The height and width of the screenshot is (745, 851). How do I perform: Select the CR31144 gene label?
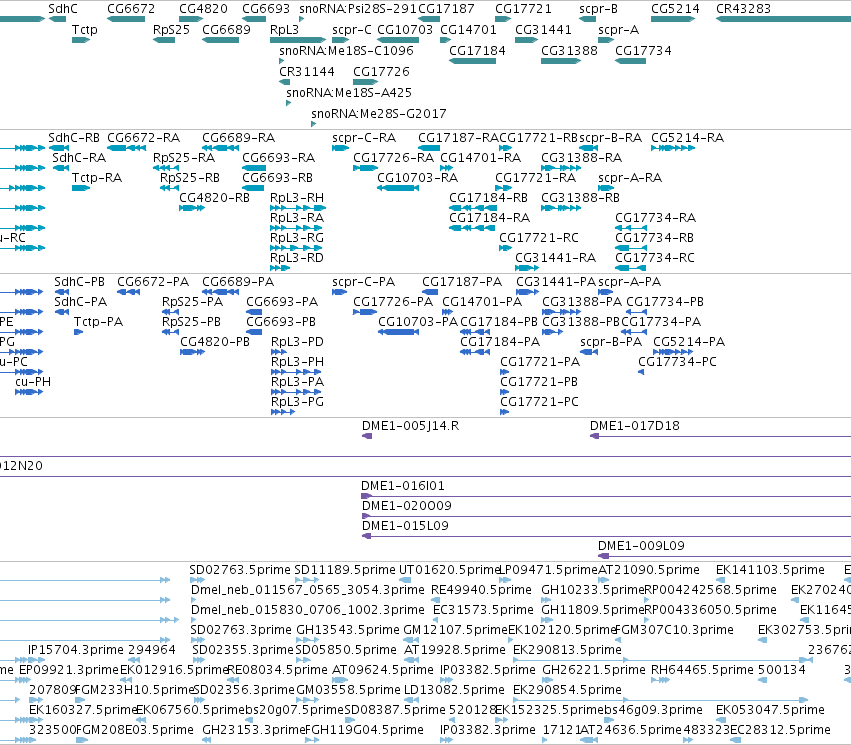(307, 72)
